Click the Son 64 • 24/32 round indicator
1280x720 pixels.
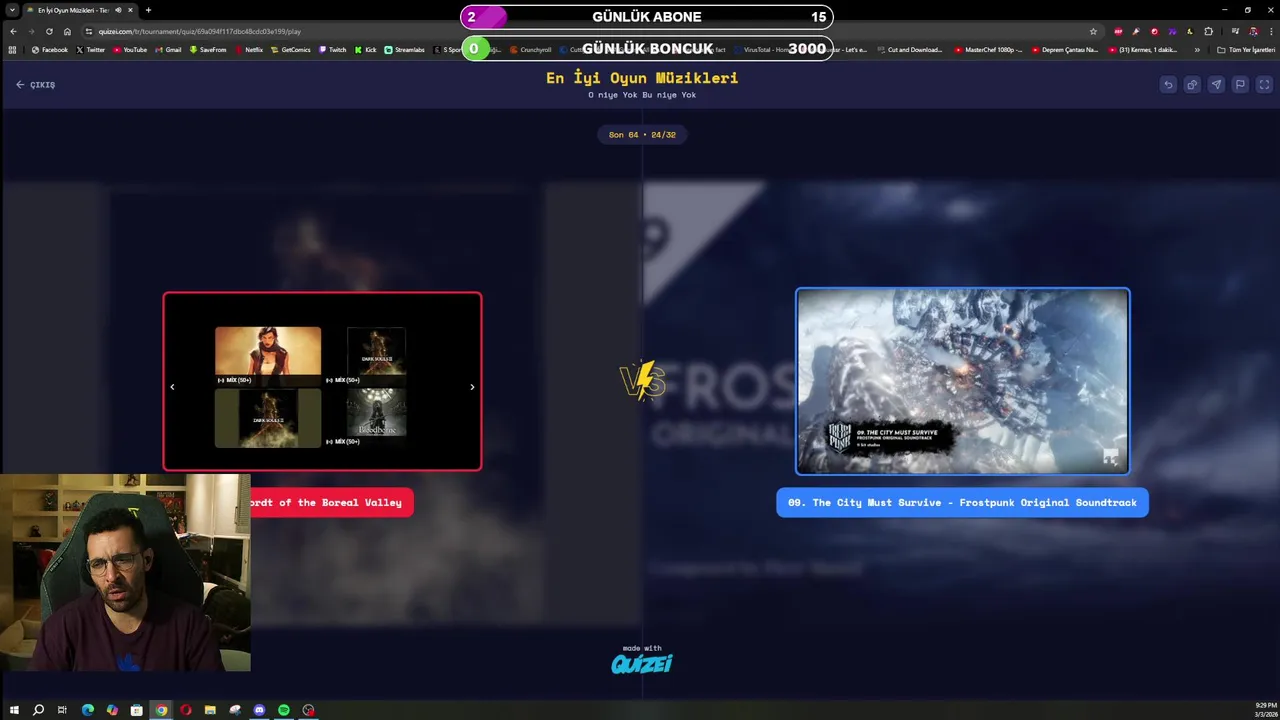point(642,135)
